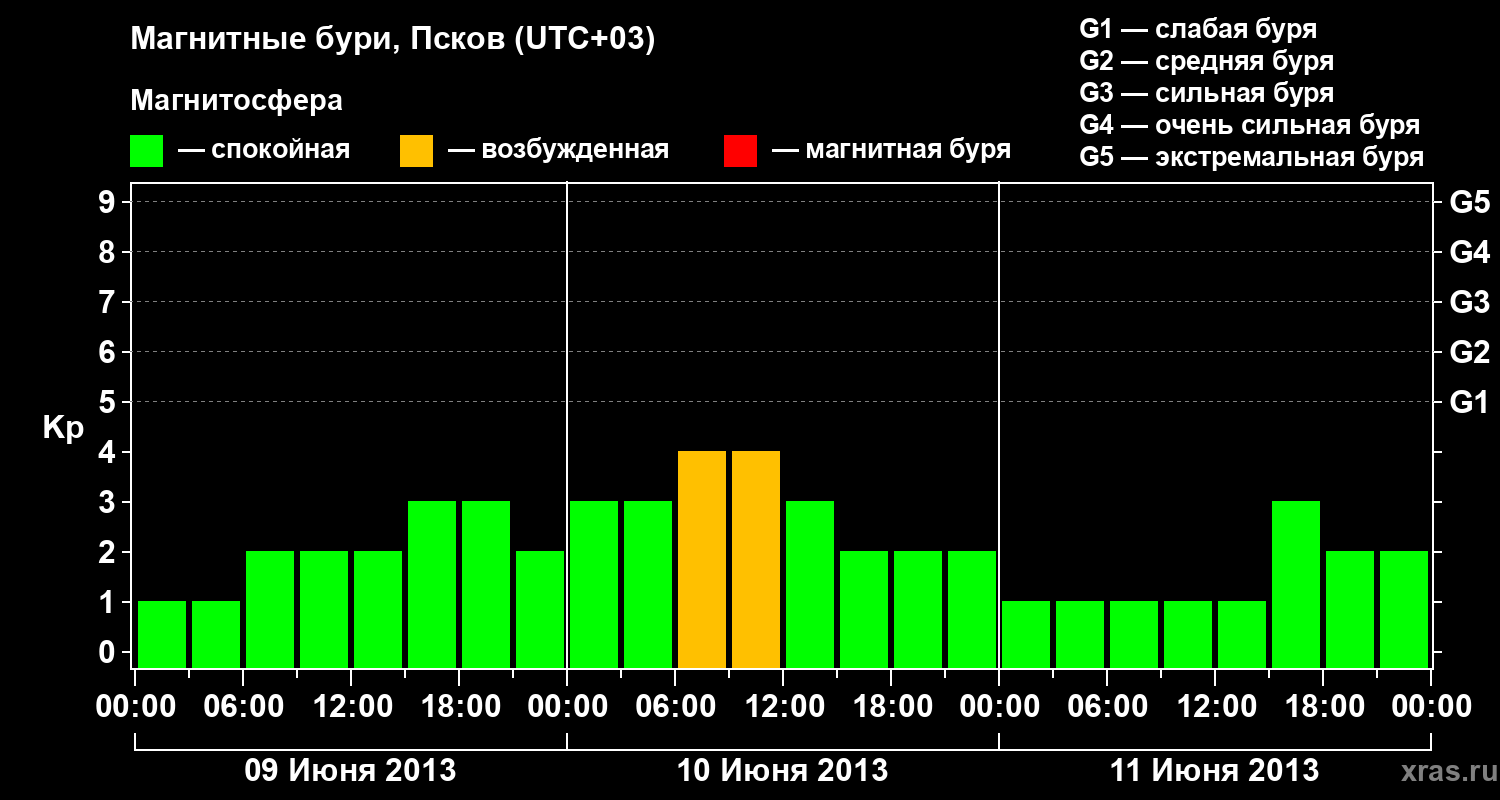The width and height of the screenshot is (1500, 800).
Task: Click the '— магнитная буря' legend label
Action: 892,151
